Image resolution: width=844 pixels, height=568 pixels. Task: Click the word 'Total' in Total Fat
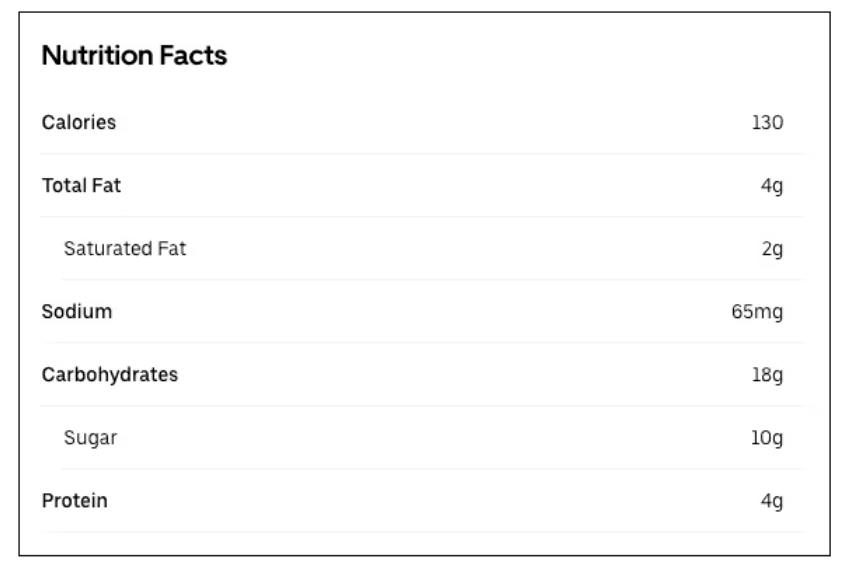pos(61,185)
